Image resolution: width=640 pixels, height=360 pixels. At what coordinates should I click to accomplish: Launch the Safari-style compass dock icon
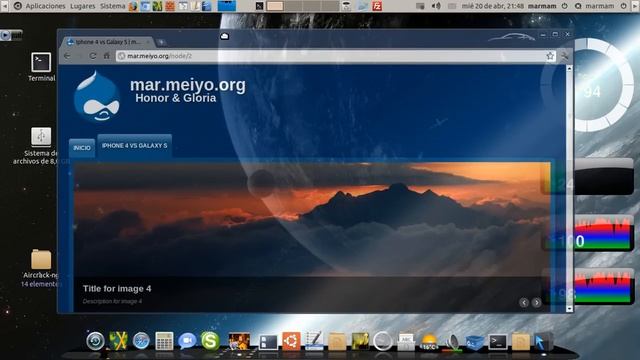coord(141,341)
